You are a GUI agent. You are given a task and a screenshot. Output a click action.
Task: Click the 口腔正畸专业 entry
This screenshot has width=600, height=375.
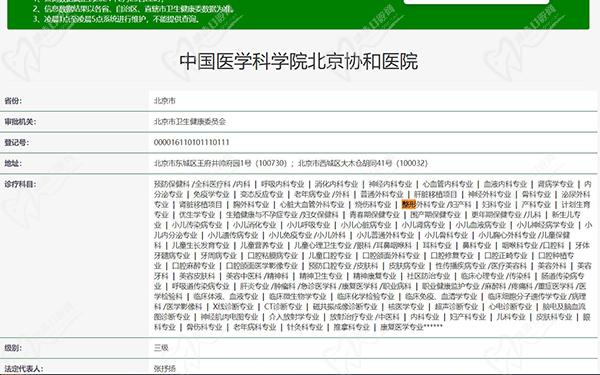(506, 256)
